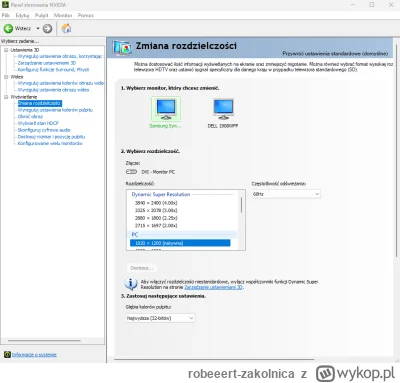Open Konfiguruj funkcje Surround, PhysX
Image resolution: width=400 pixels, height=383 pixels.
(53, 70)
